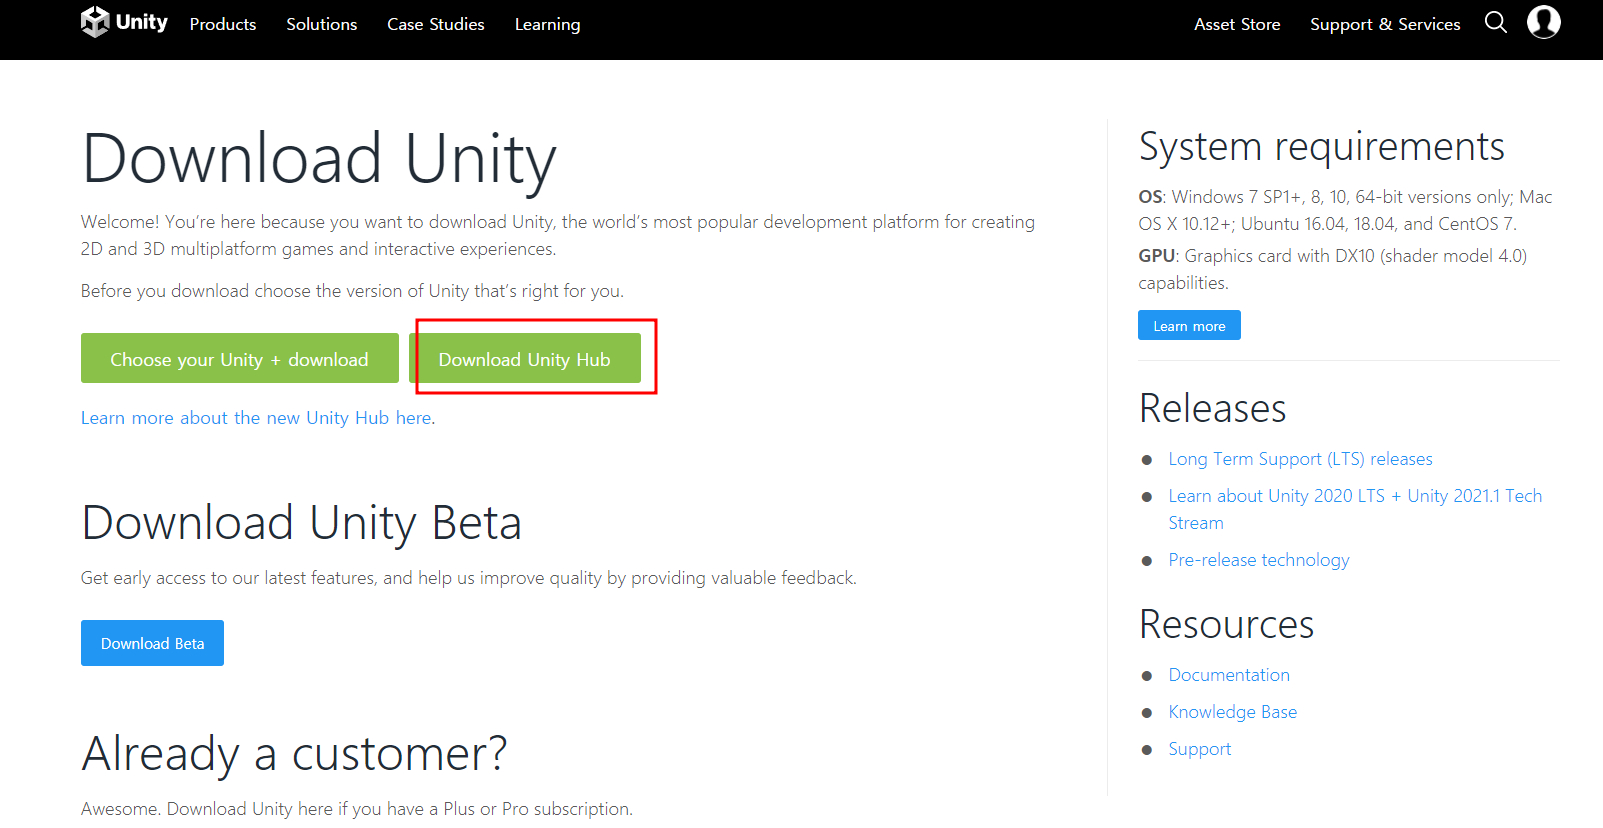Viewport: 1603px width, 828px height.
Task: Open the Documentation resource link
Action: (x=1229, y=675)
